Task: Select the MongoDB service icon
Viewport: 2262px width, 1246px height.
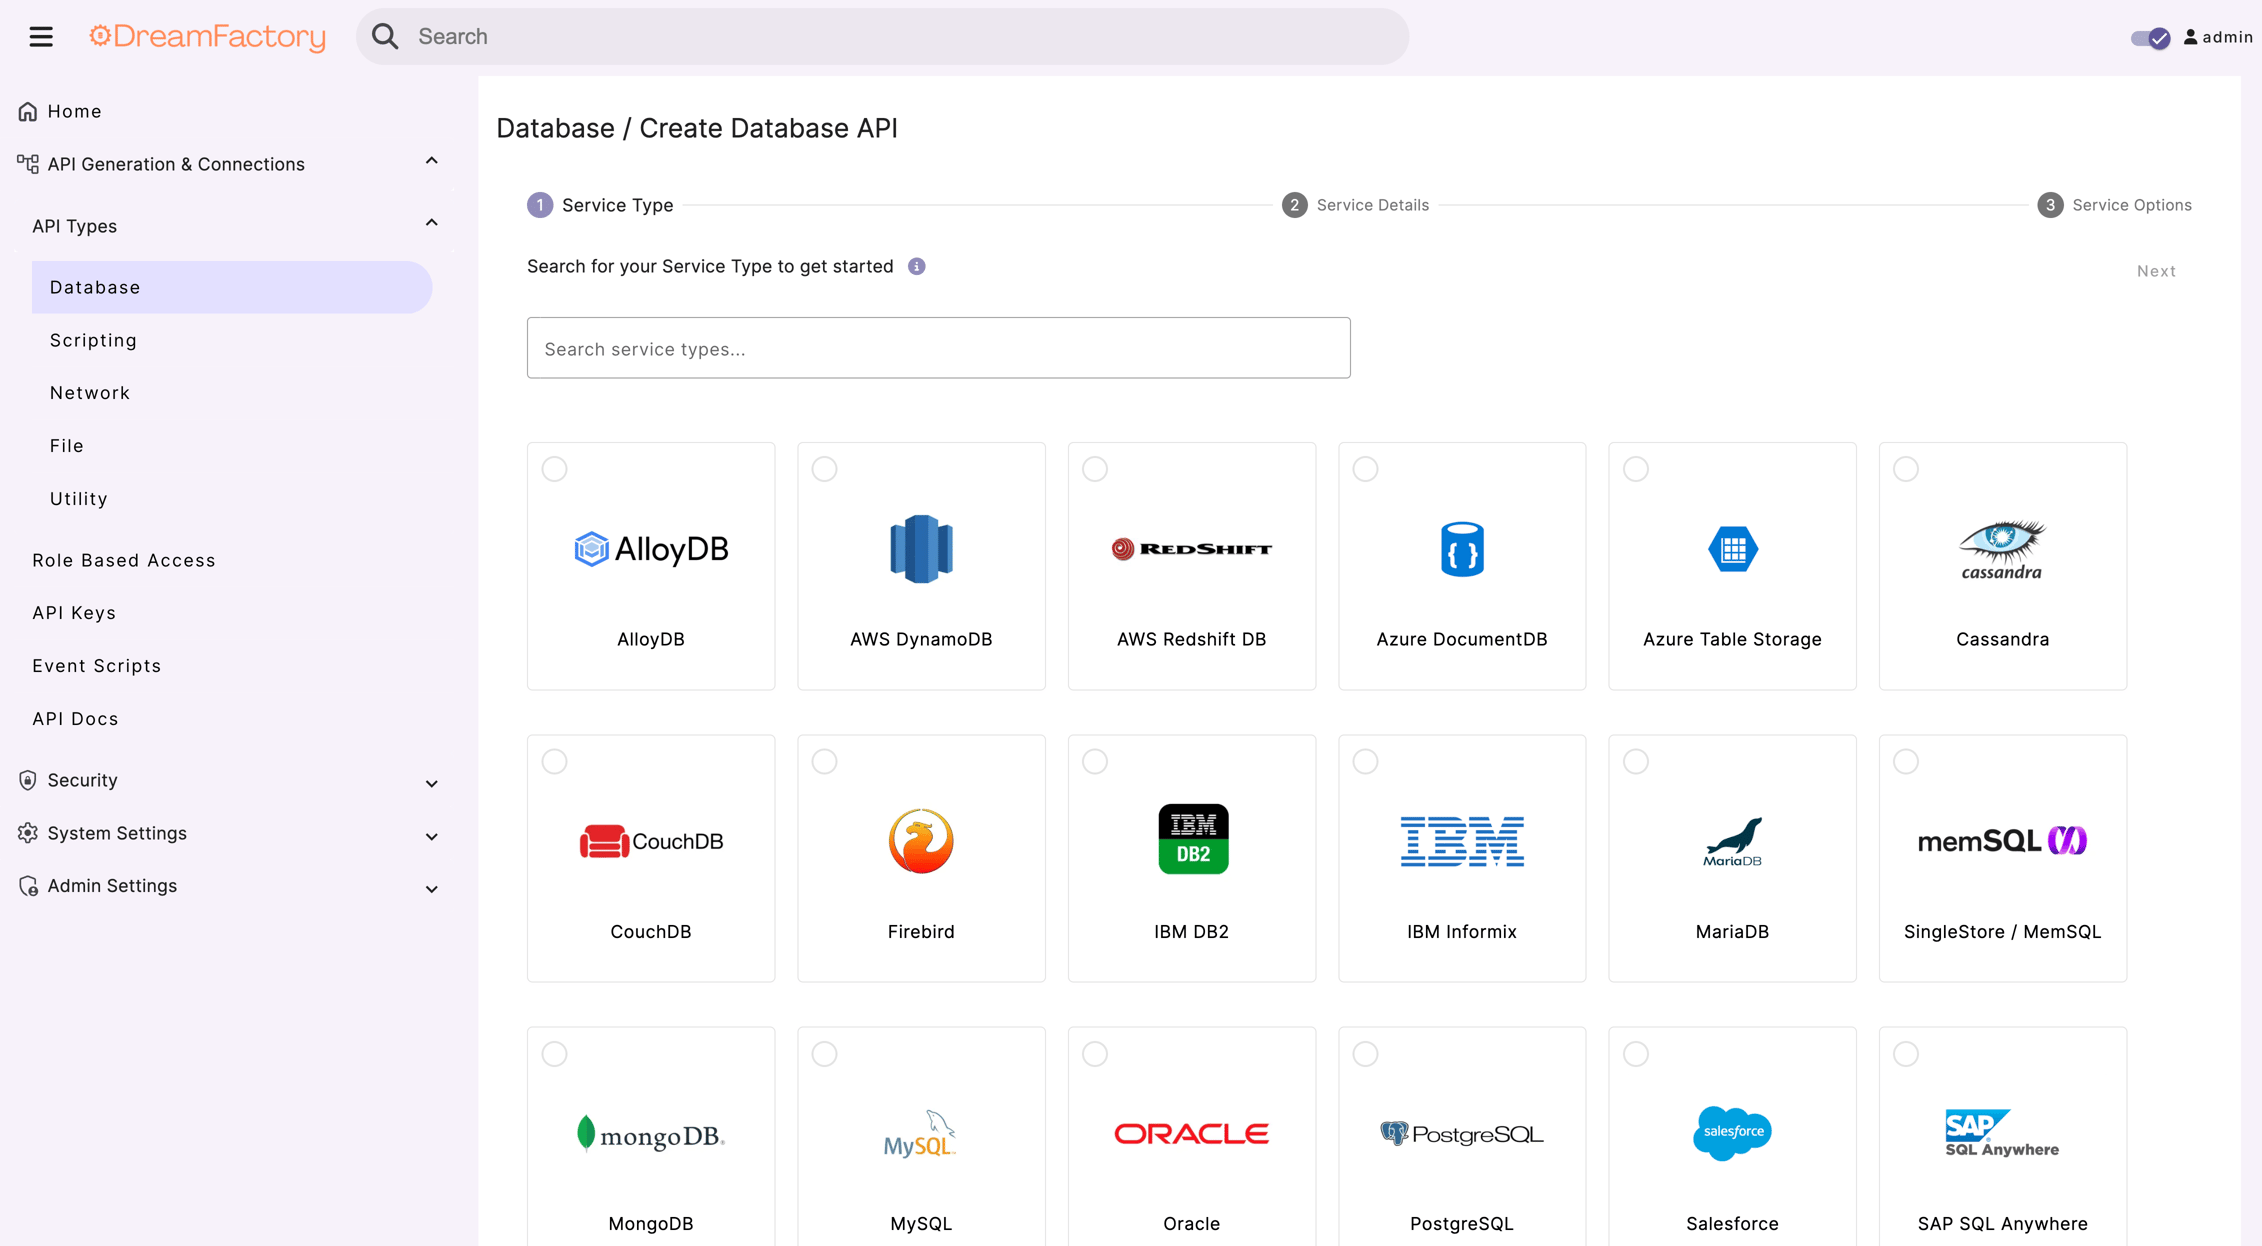Action: click(x=651, y=1134)
